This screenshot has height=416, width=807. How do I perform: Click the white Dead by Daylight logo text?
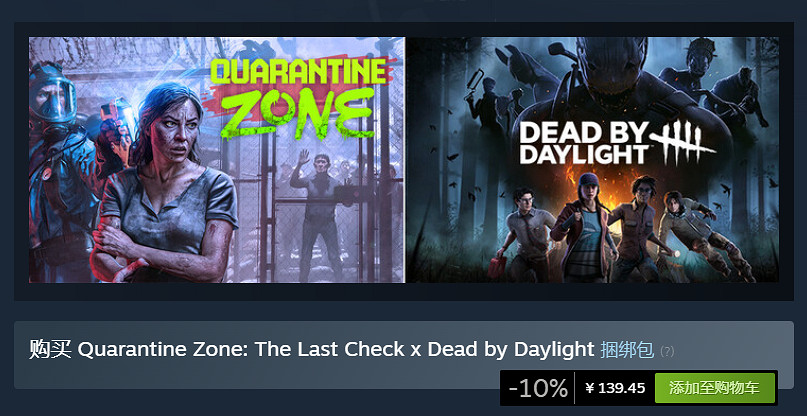581,142
